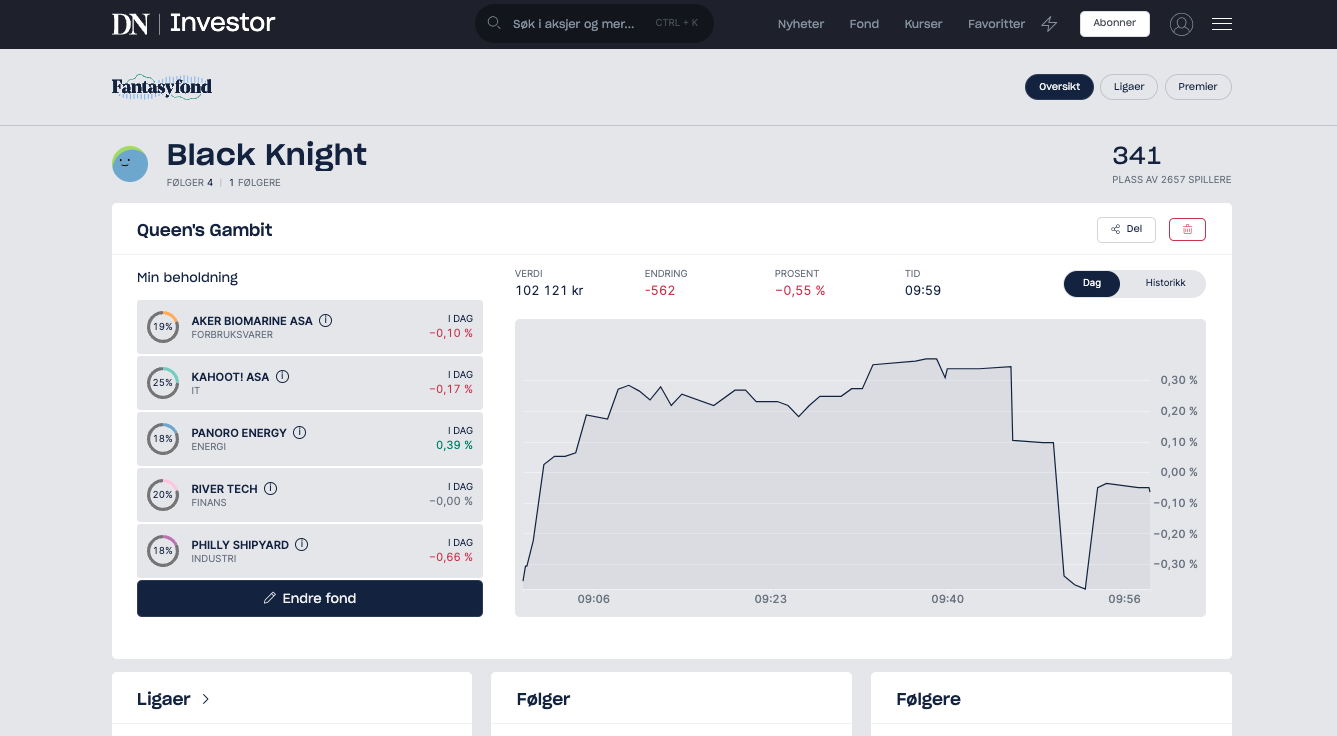This screenshot has width=1337, height=736.
Task: Click the pencil icon on Endre fond
Action: [268, 598]
